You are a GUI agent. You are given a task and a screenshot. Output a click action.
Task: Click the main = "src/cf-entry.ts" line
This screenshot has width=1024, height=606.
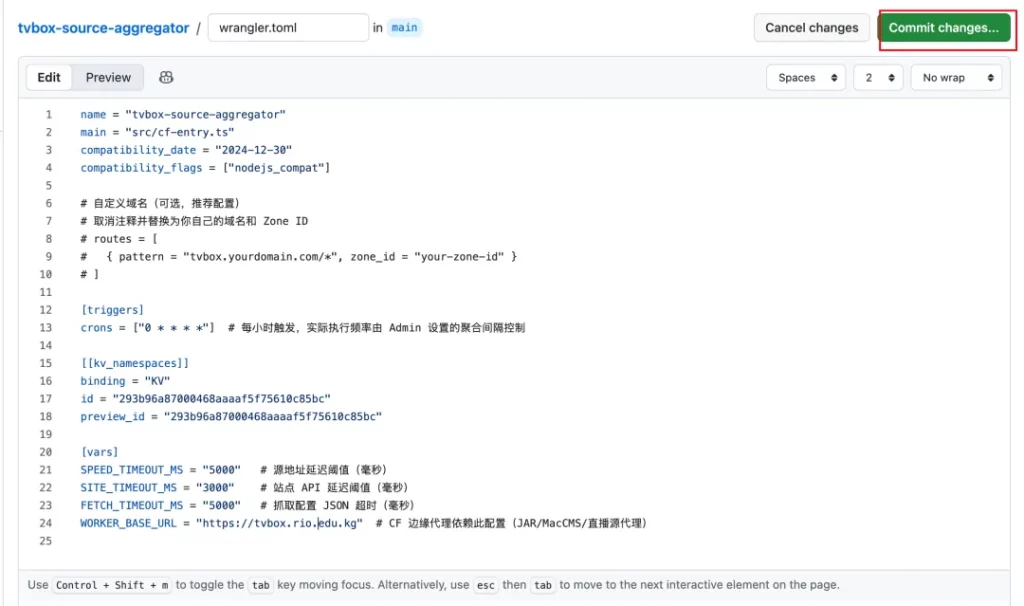click(x=157, y=132)
